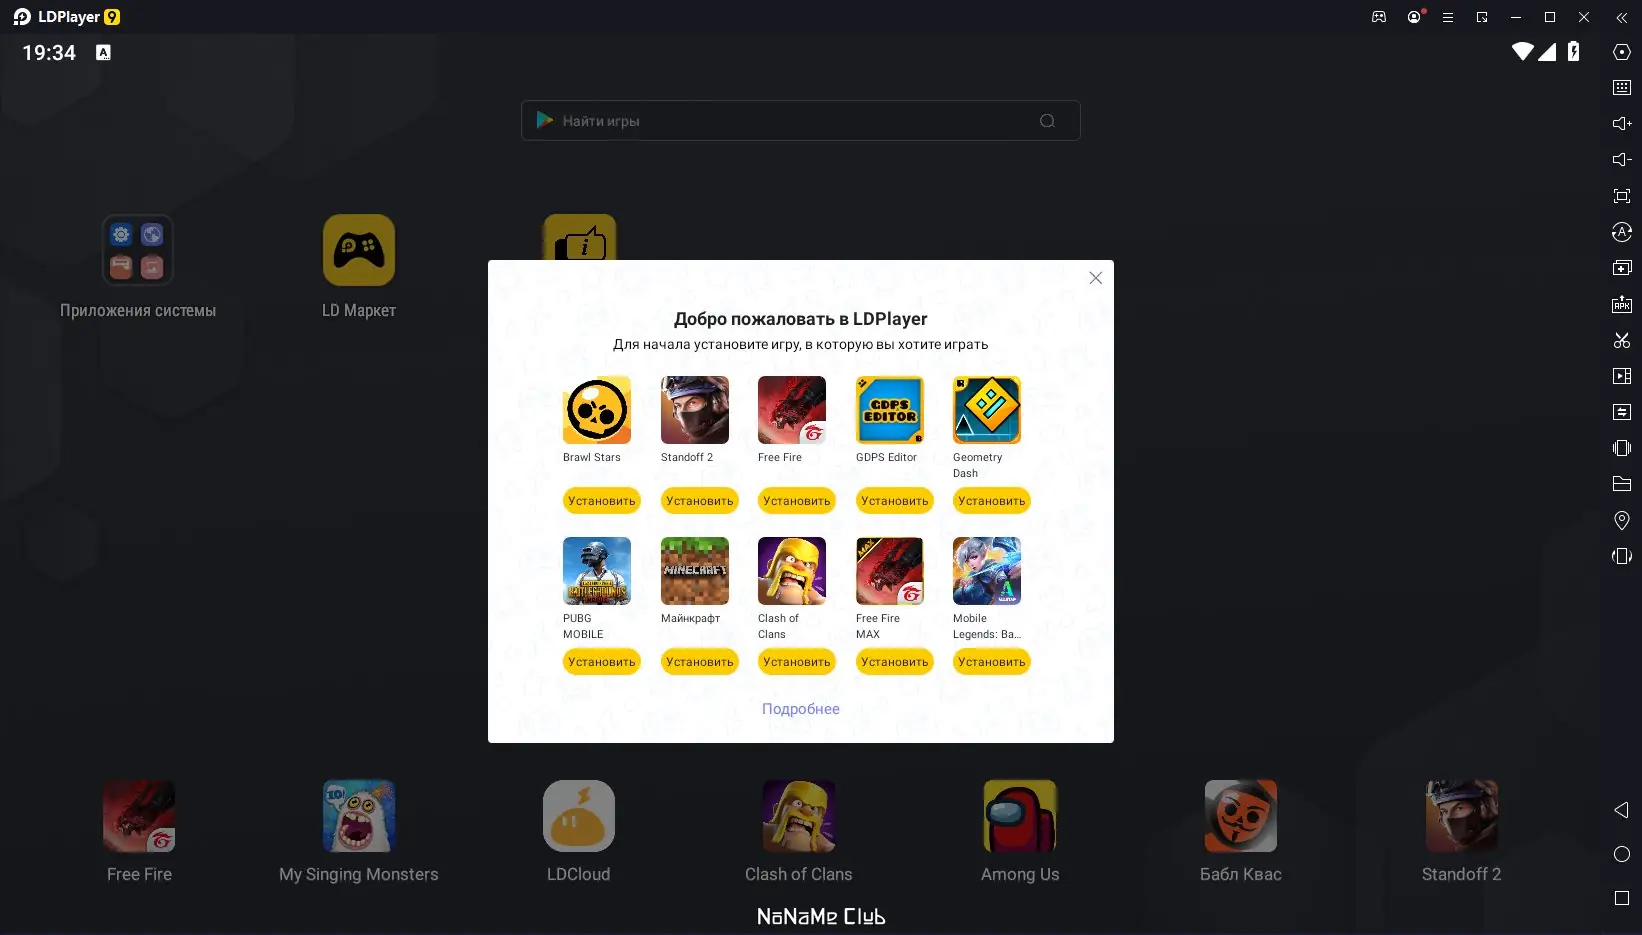Viewport: 1642px width, 935px height.
Task: Install Free Fire MAX via its Установить button
Action: [x=895, y=662]
